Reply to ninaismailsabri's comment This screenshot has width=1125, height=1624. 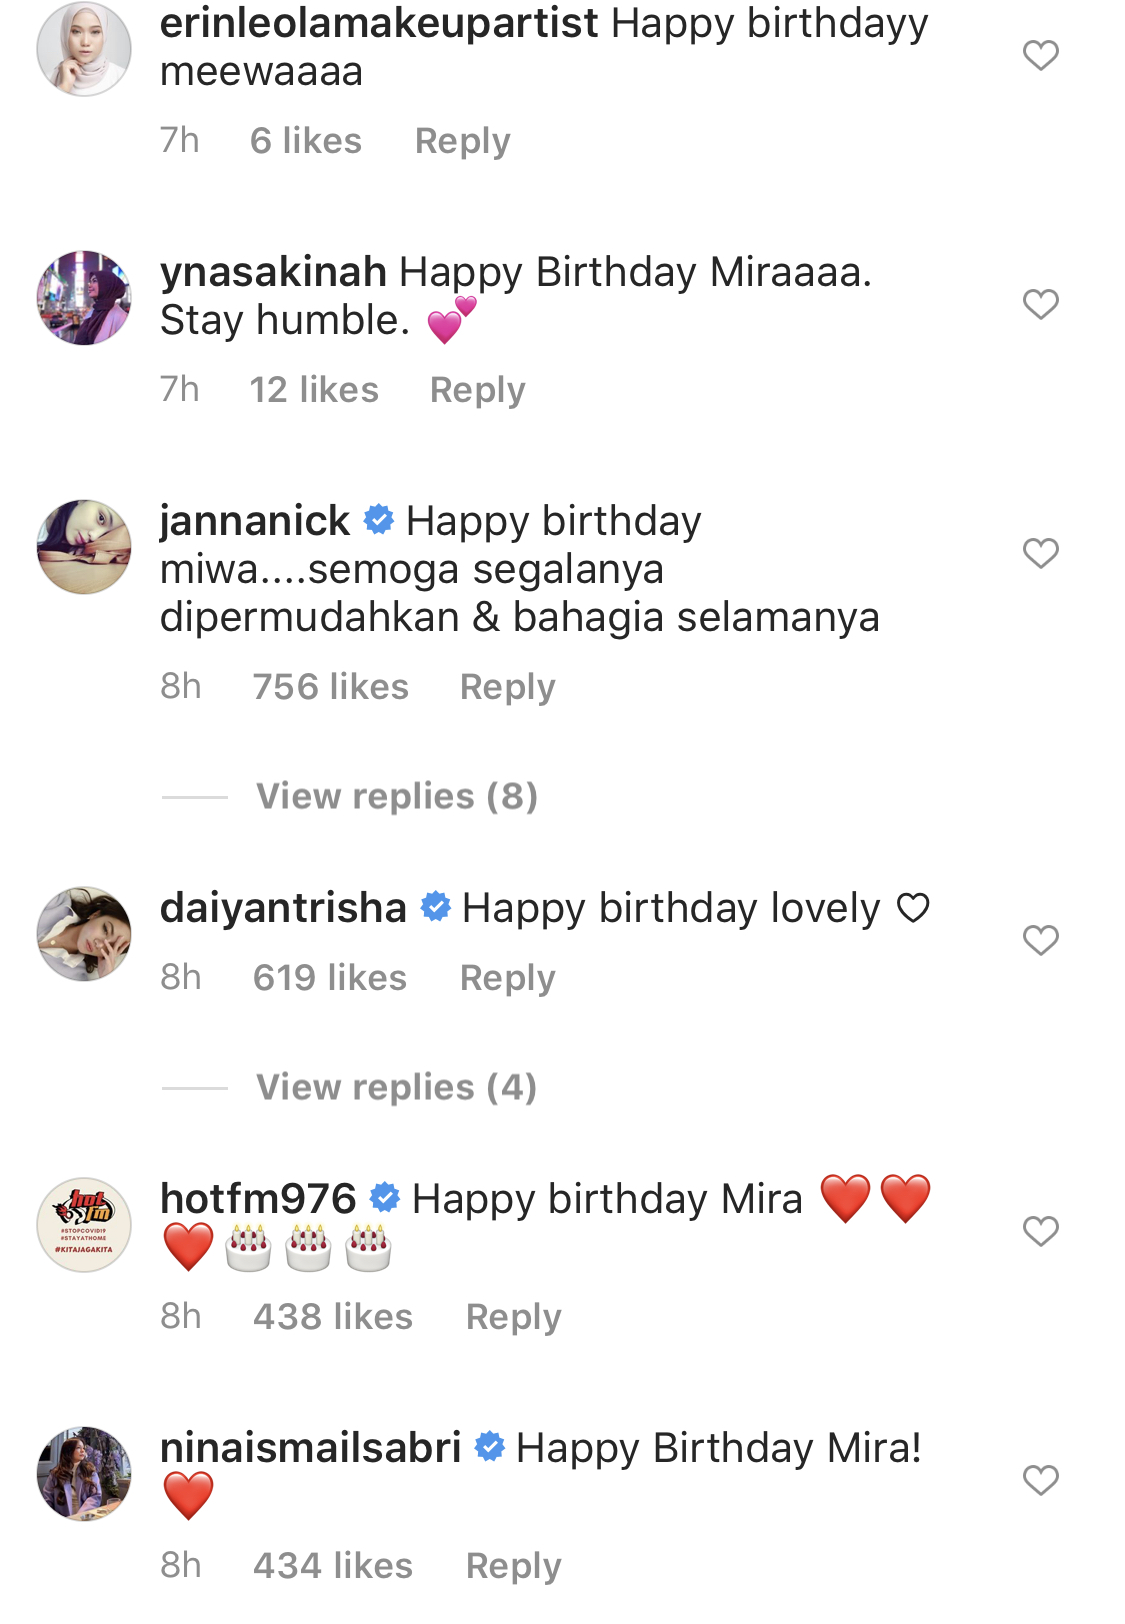tap(513, 1566)
